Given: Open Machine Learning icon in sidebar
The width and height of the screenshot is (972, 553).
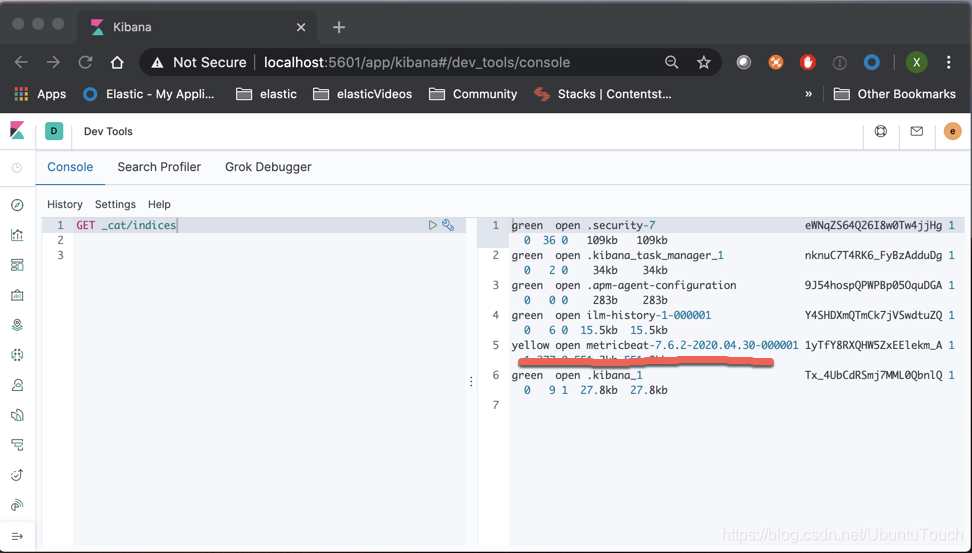Looking at the screenshot, I should point(17,355).
